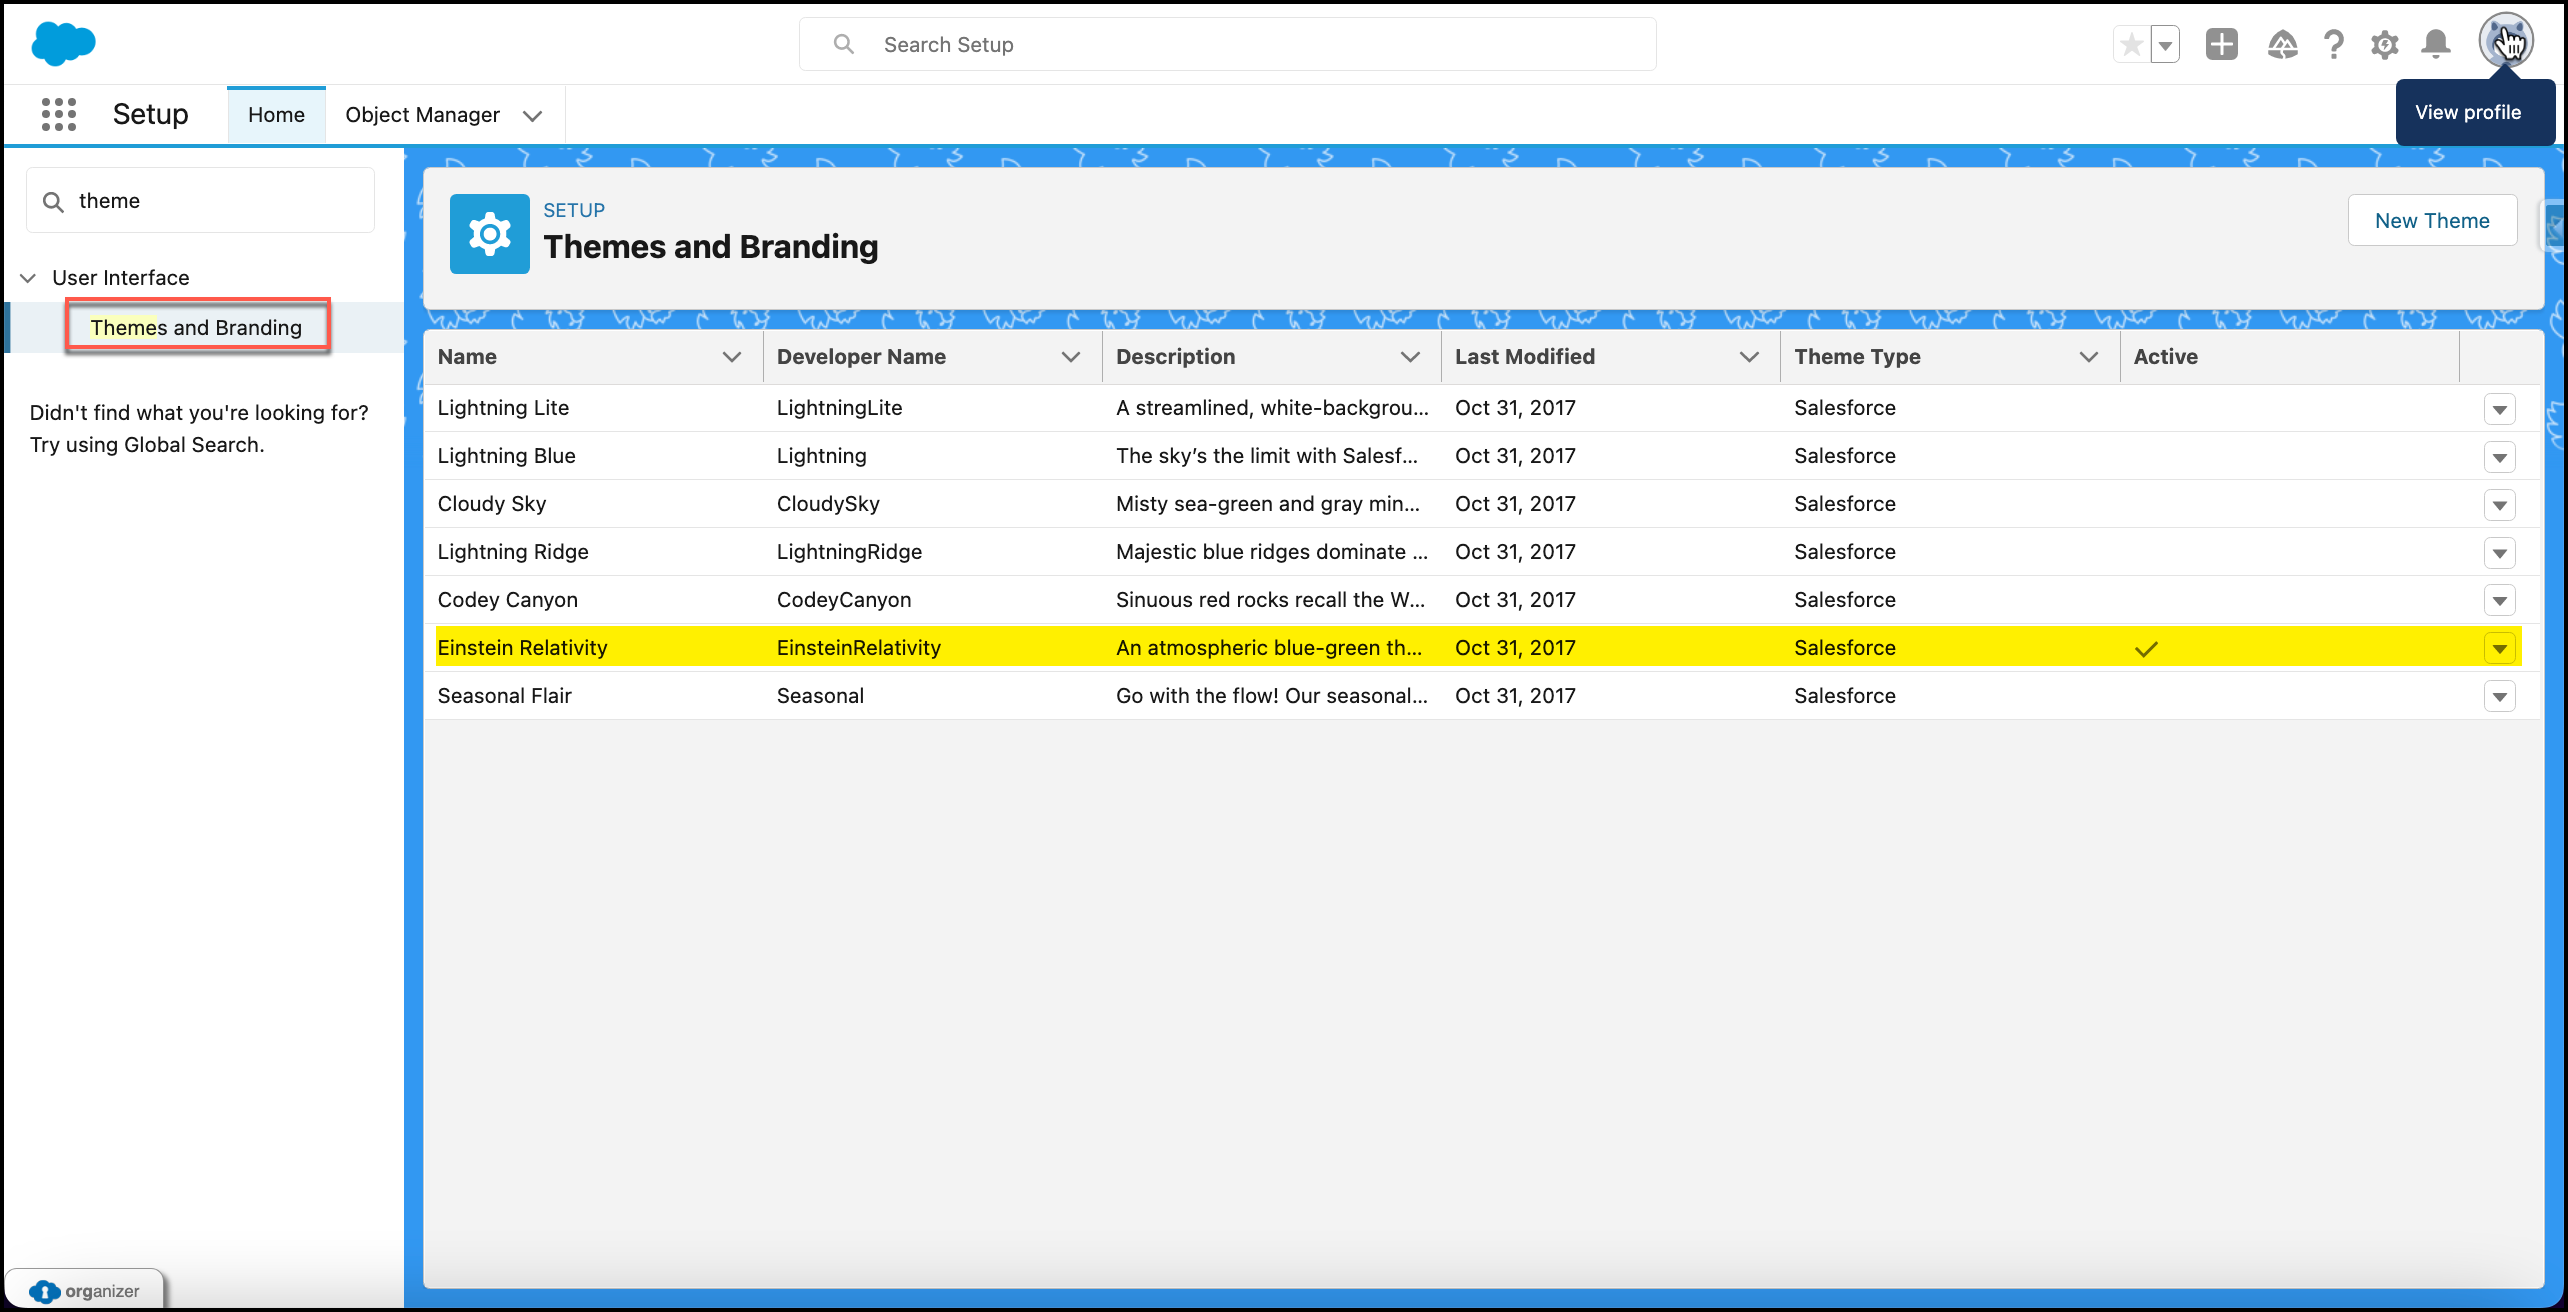Open the help question mark icon
Image resolution: width=2568 pixels, height=1312 pixels.
pyautogui.click(x=2334, y=45)
